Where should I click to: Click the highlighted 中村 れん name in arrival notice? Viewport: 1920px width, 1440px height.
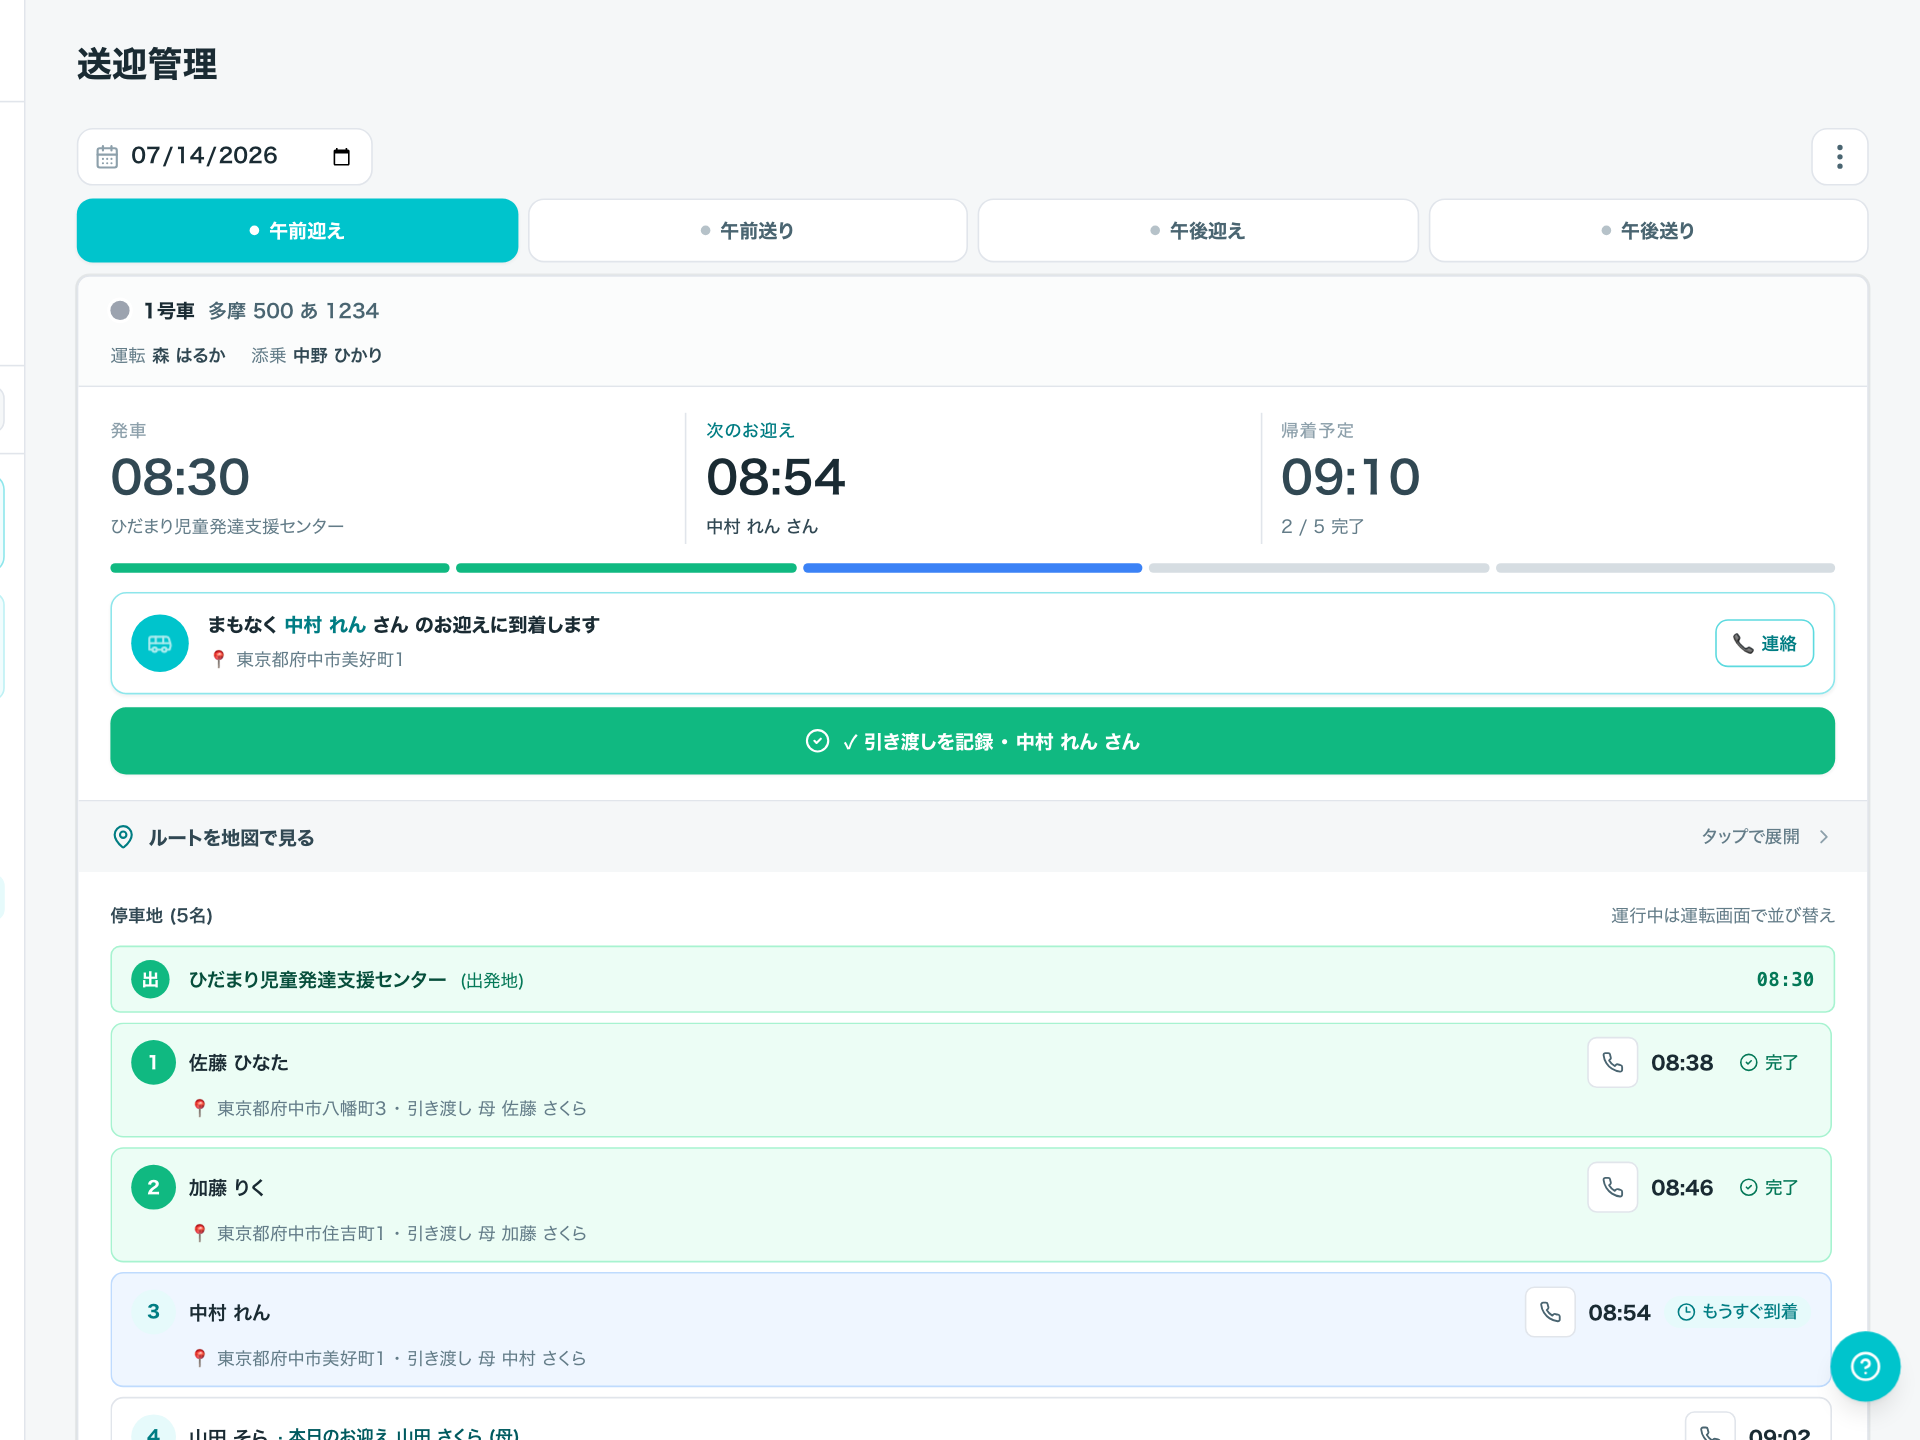click(325, 624)
